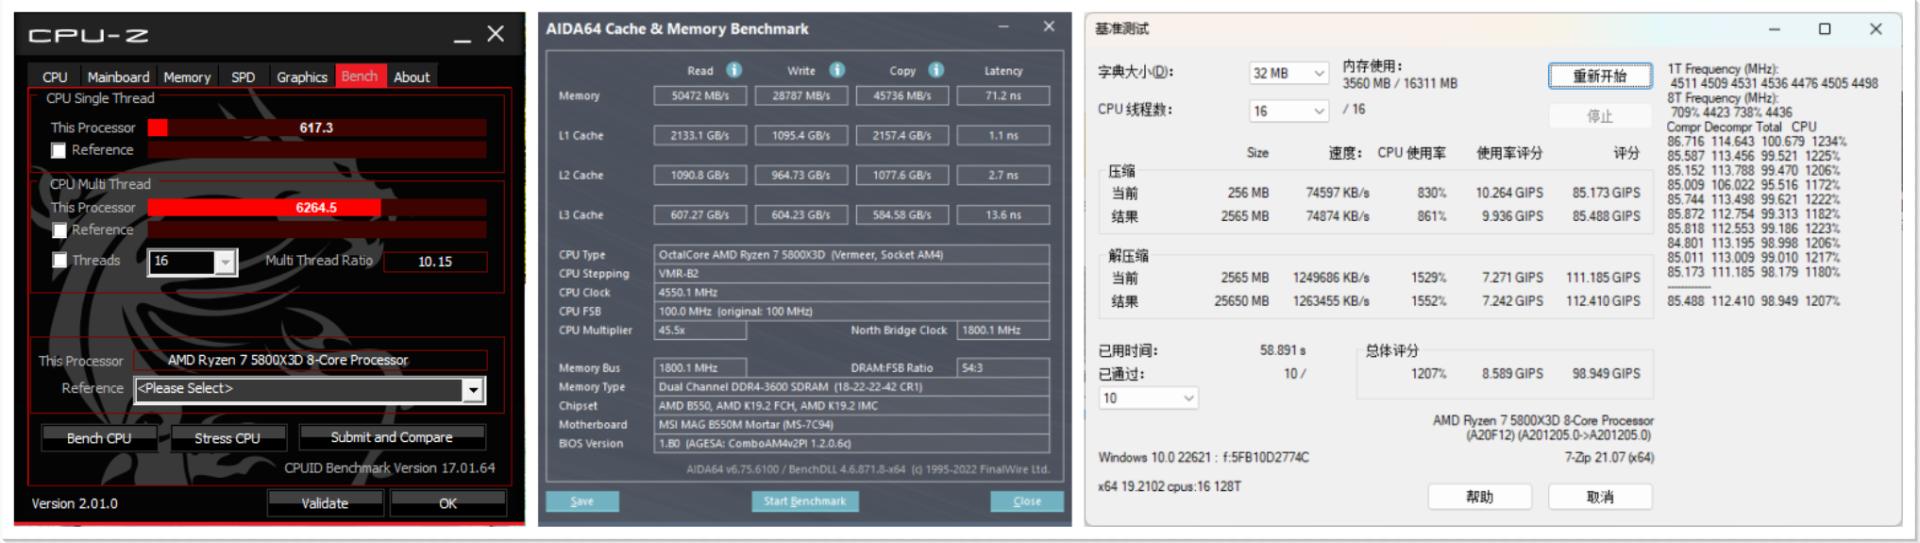The height and width of the screenshot is (543, 1920).
Task: Open Write info icon in AIDA64
Action: click(x=837, y=70)
